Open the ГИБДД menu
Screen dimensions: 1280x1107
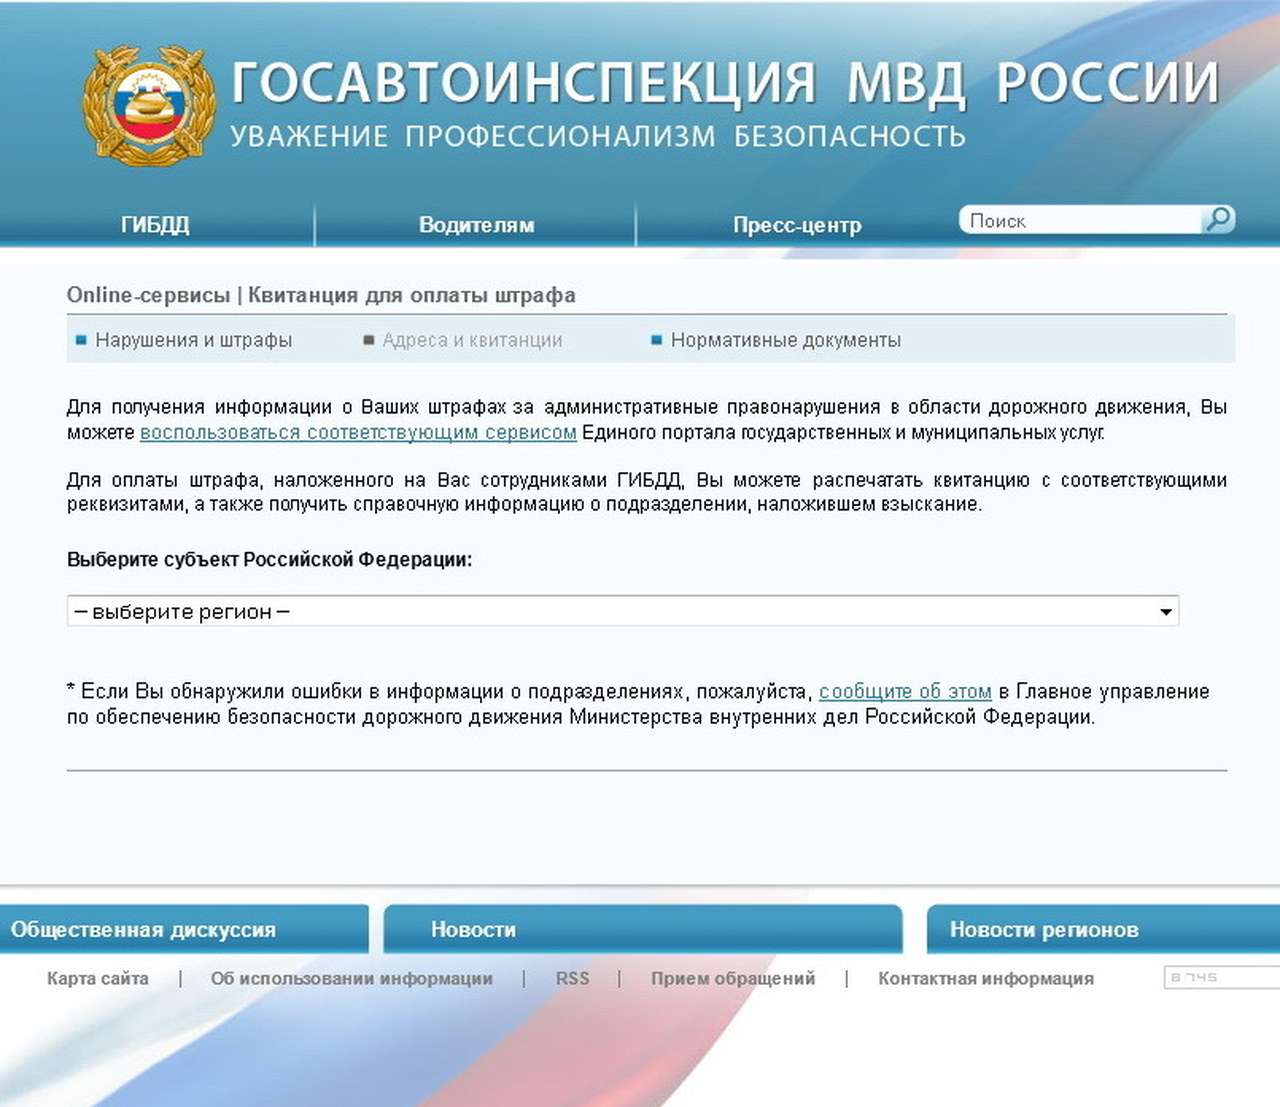[156, 224]
